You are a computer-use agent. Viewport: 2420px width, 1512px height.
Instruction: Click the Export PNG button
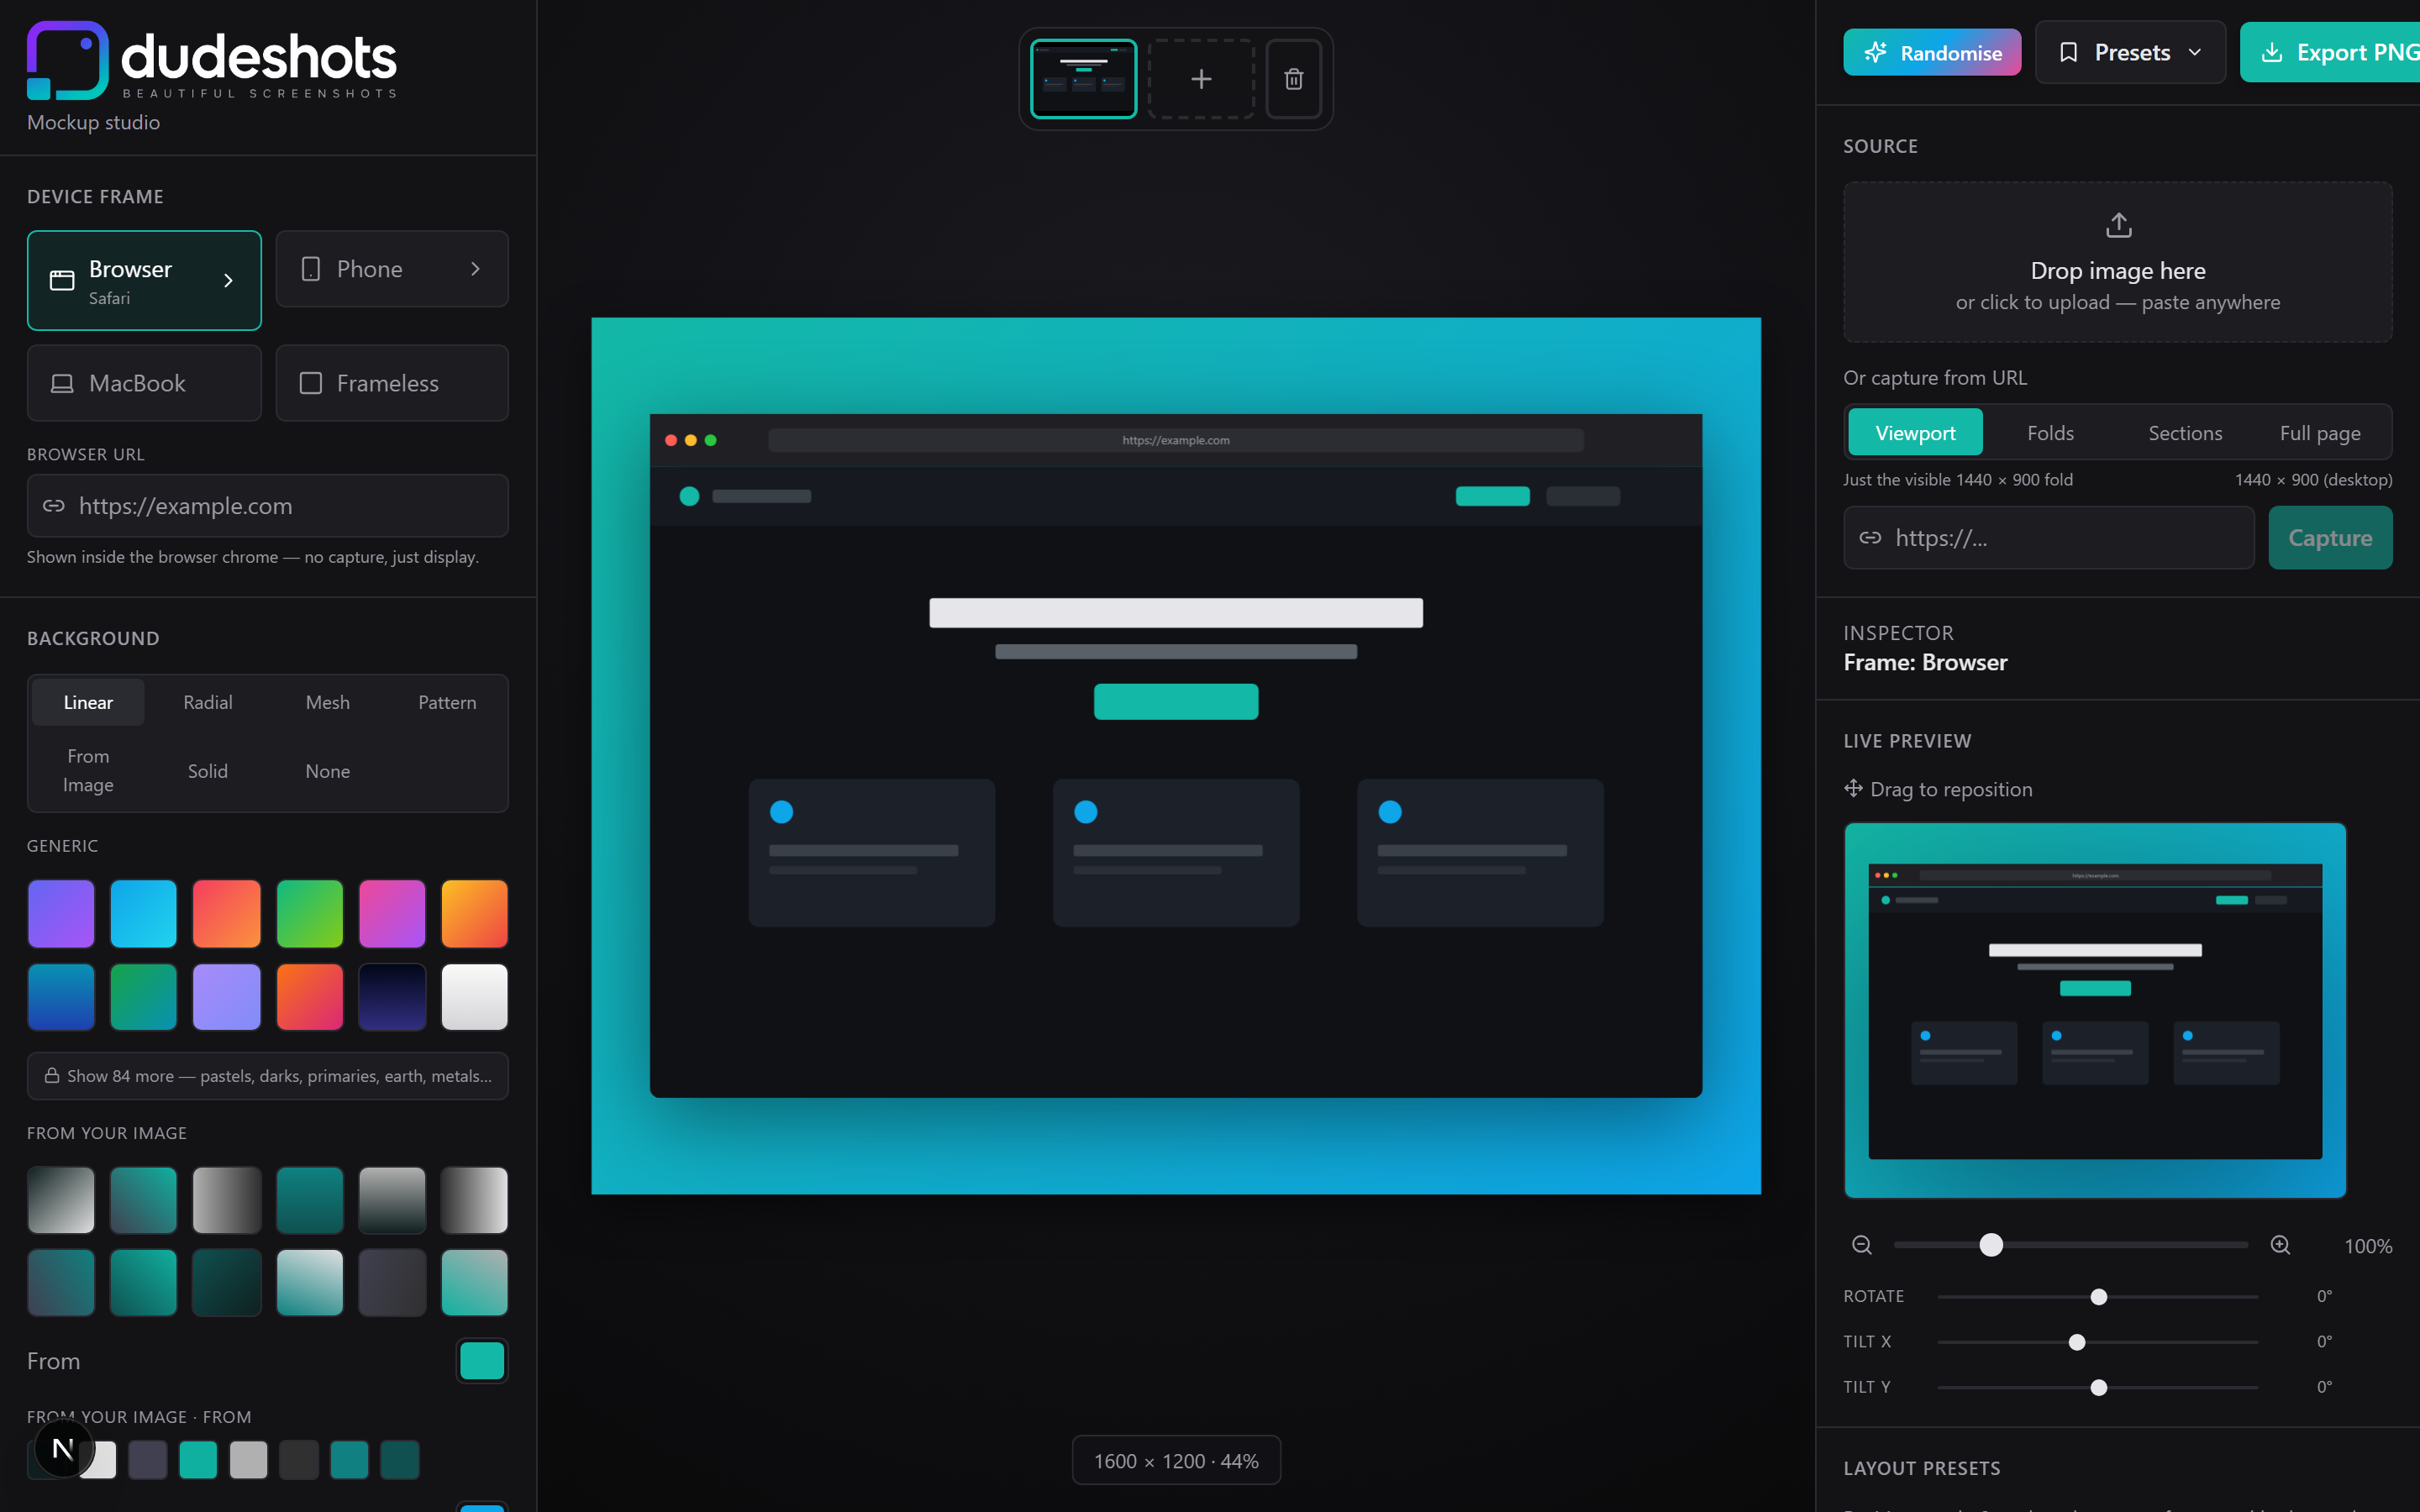point(2330,52)
